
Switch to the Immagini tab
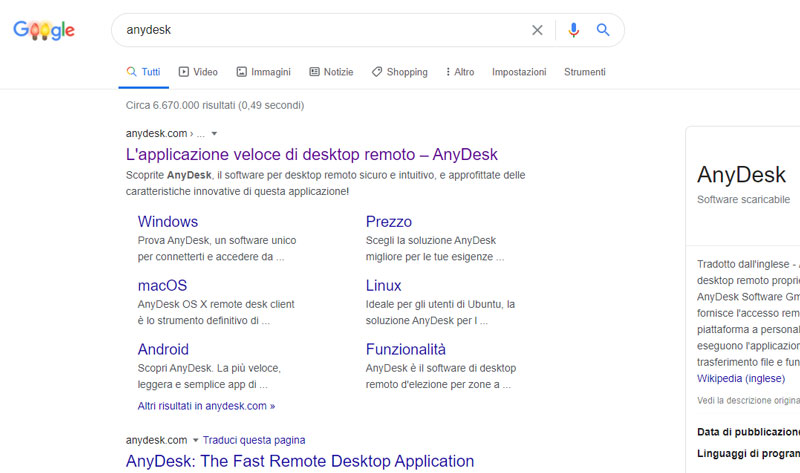click(263, 72)
